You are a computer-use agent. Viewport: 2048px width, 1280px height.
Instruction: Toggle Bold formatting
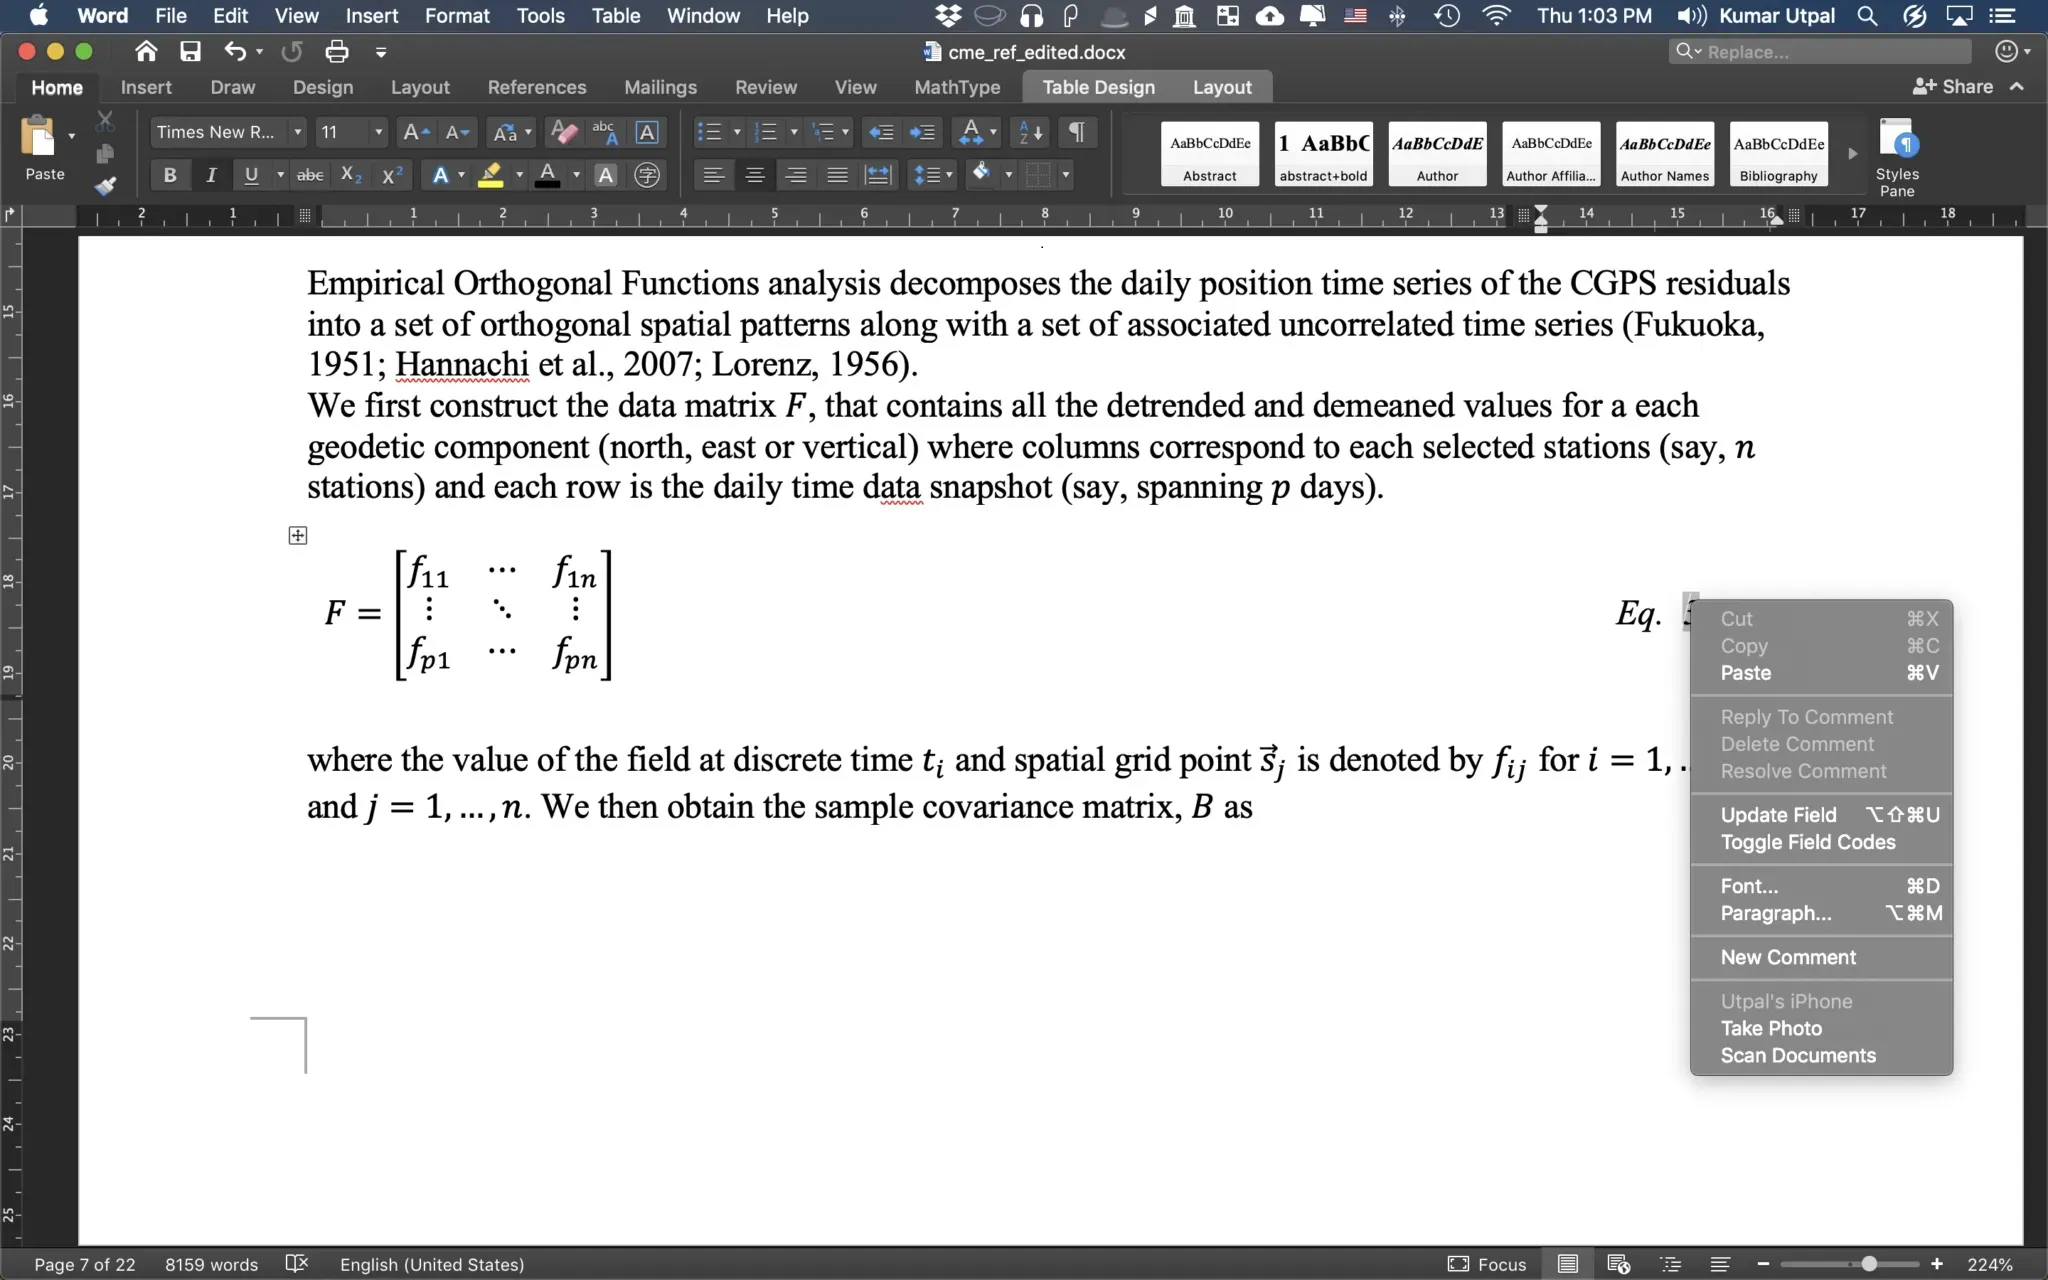pos(170,176)
